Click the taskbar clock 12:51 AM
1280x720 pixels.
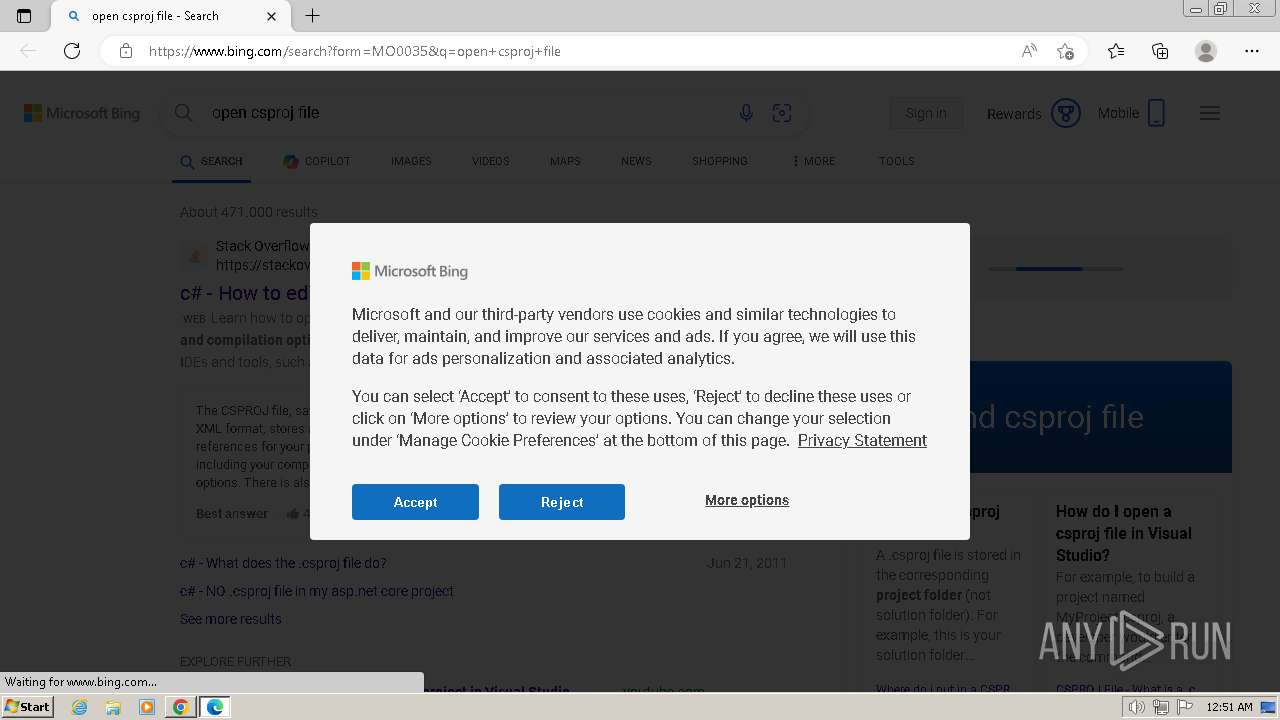click(x=1229, y=707)
